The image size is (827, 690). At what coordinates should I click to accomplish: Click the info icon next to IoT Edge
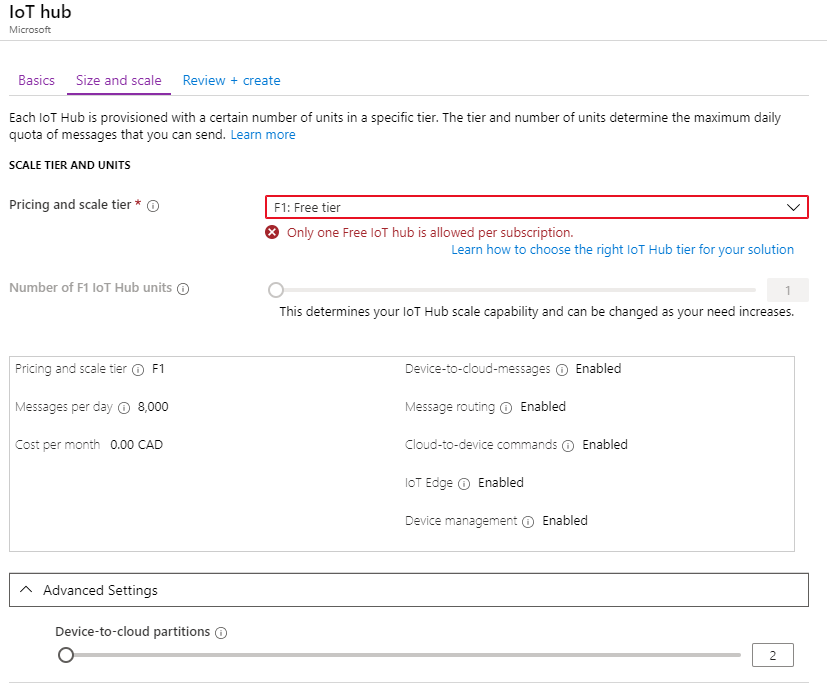click(x=464, y=484)
